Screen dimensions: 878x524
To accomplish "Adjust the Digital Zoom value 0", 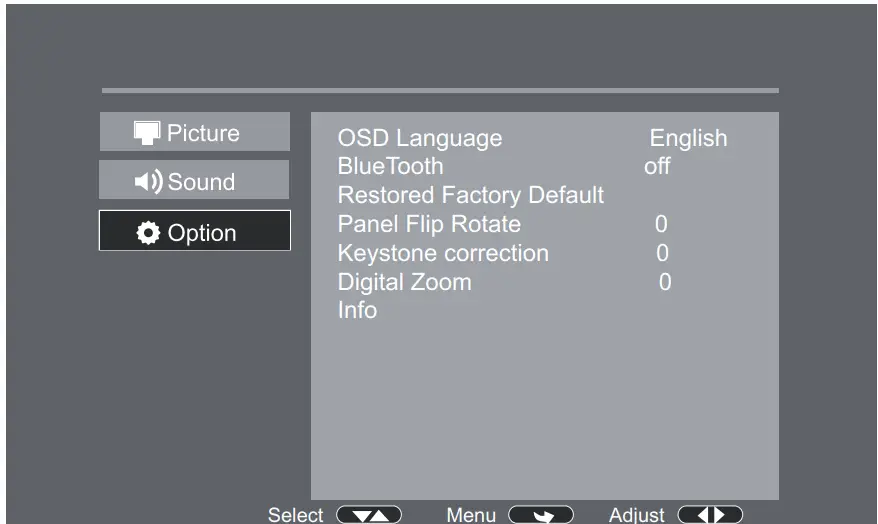I will 665,282.
